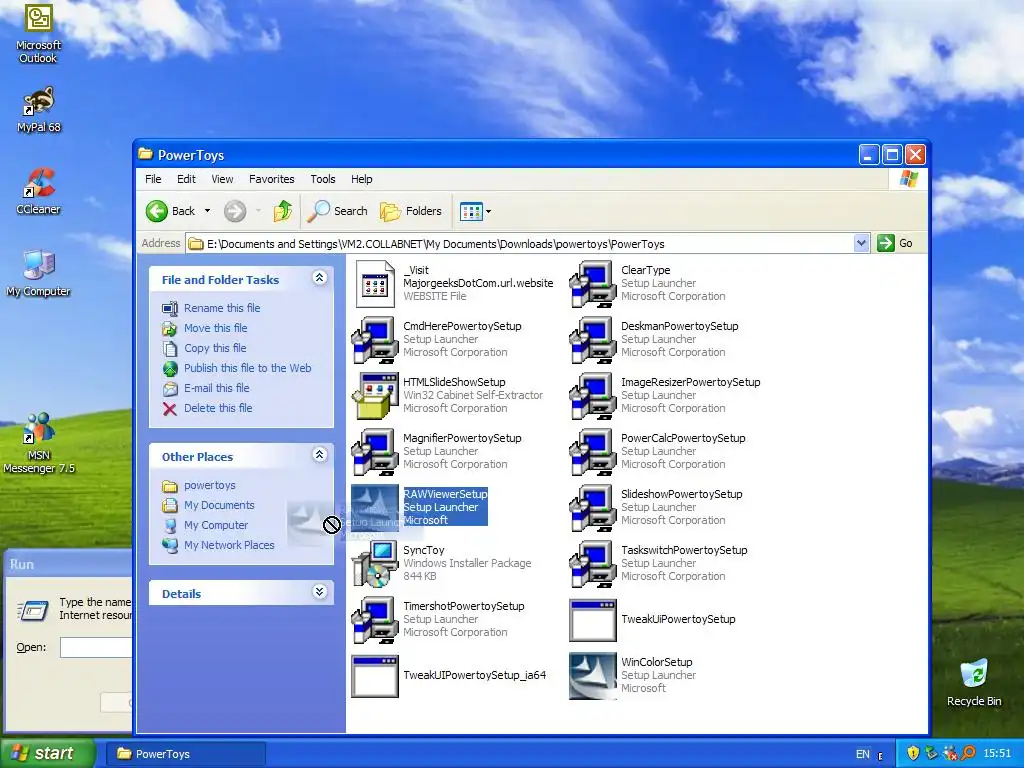The width and height of the screenshot is (1024, 768).
Task: Select the TweakUIPowertoySetup_ia64 file icon
Action: [x=375, y=676]
